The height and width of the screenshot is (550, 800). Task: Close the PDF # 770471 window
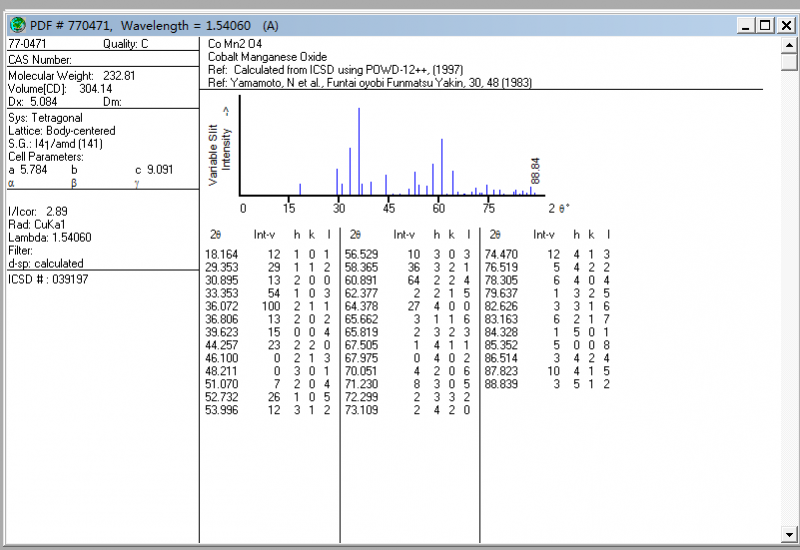tap(786, 25)
